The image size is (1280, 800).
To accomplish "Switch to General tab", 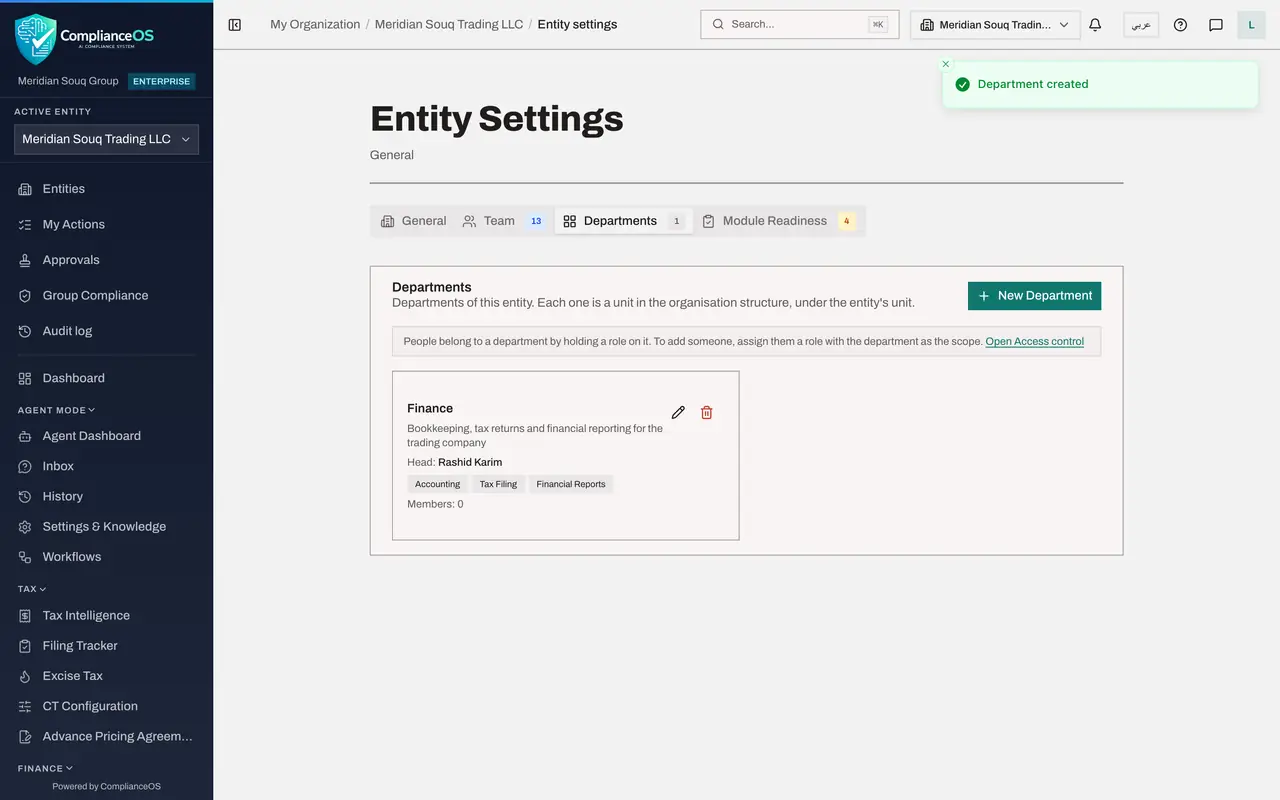I will click(413, 221).
